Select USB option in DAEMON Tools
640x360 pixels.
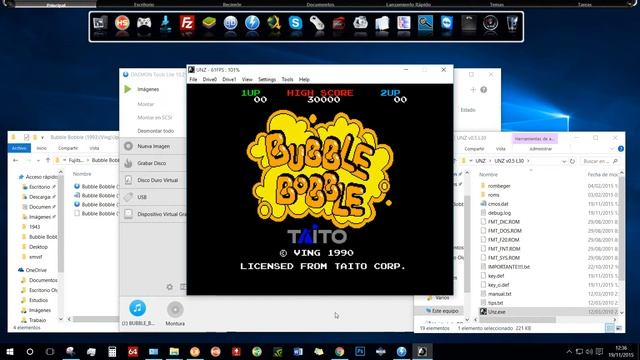pyautogui.click(x=142, y=197)
